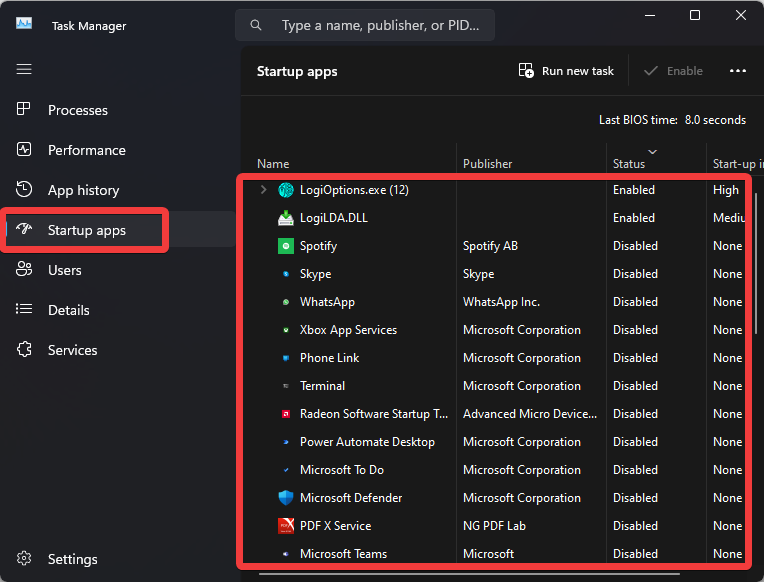Open the three-dot more options menu
The image size is (764, 582).
738,71
